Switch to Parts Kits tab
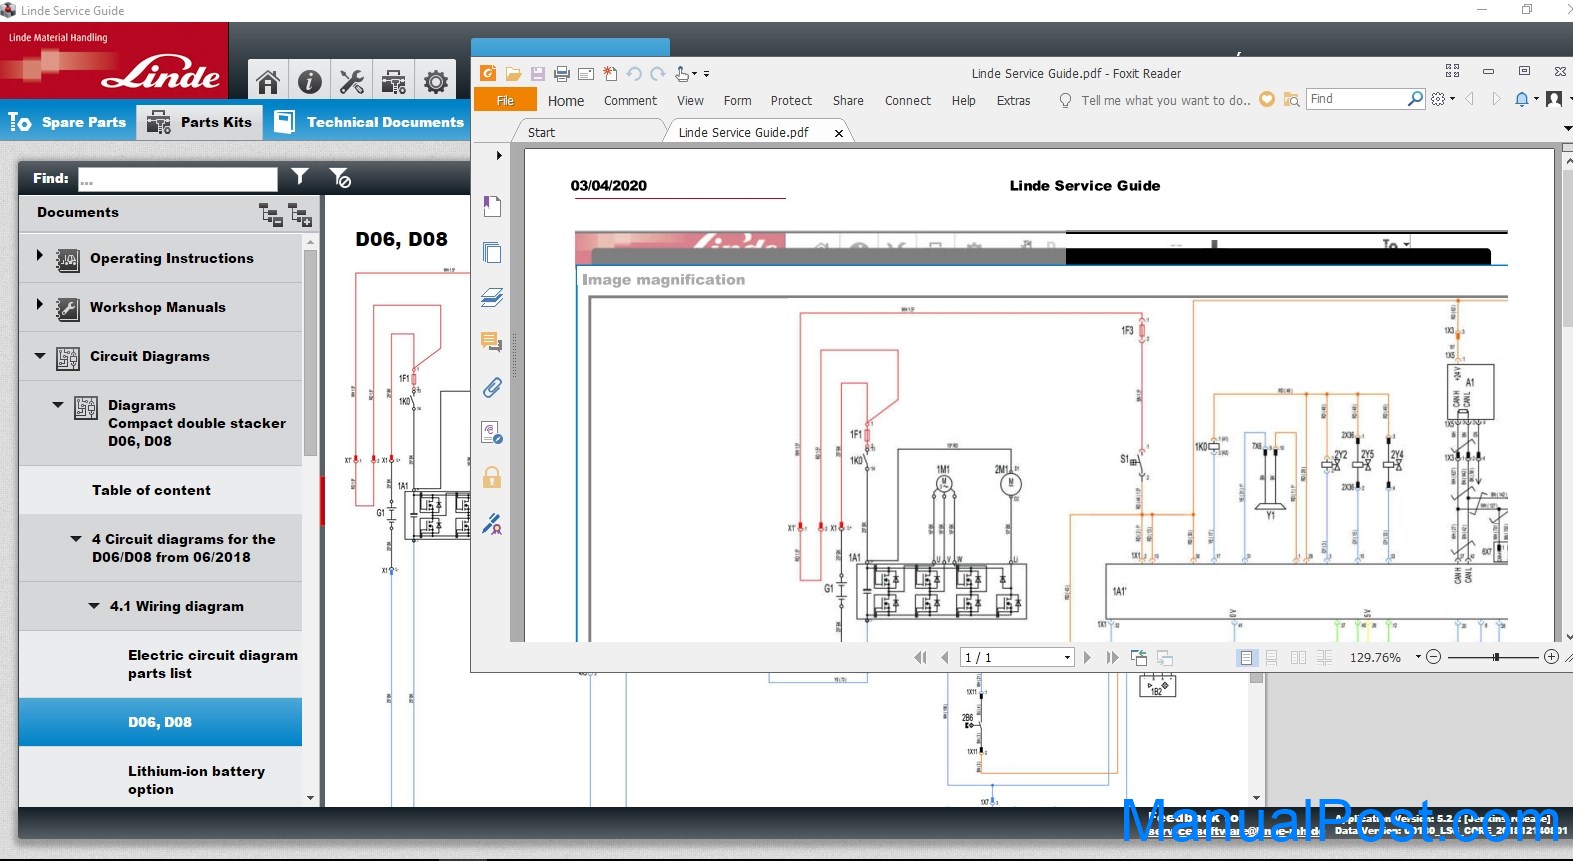Screen dimensions: 1573x861 [x=200, y=122]
